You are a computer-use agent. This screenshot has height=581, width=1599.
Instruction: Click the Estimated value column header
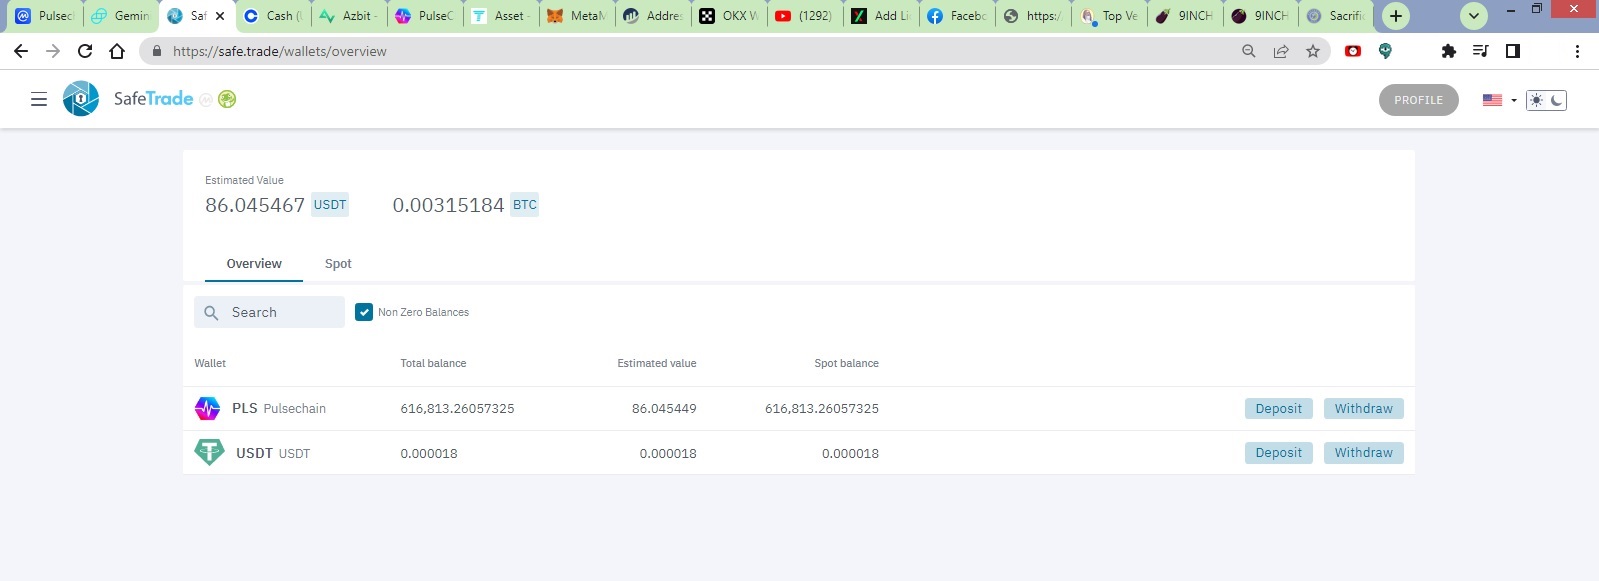click(657, 363)
